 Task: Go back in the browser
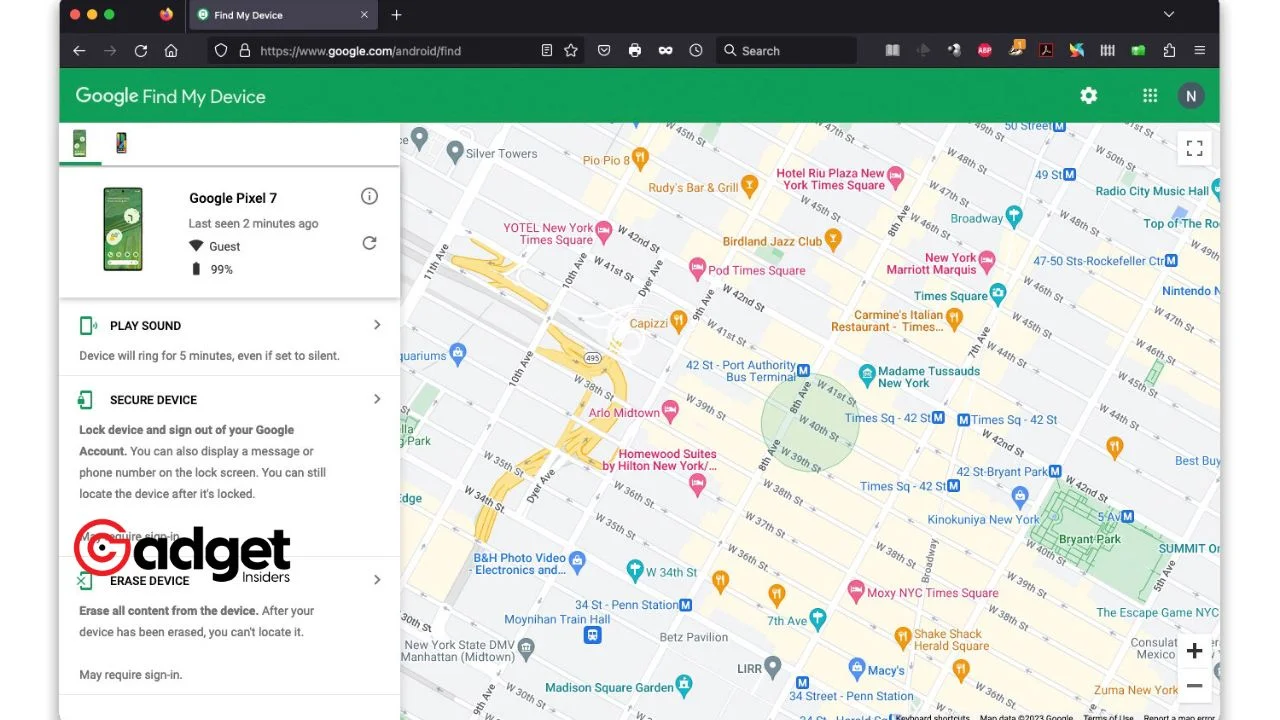click(x=79, y=50)
